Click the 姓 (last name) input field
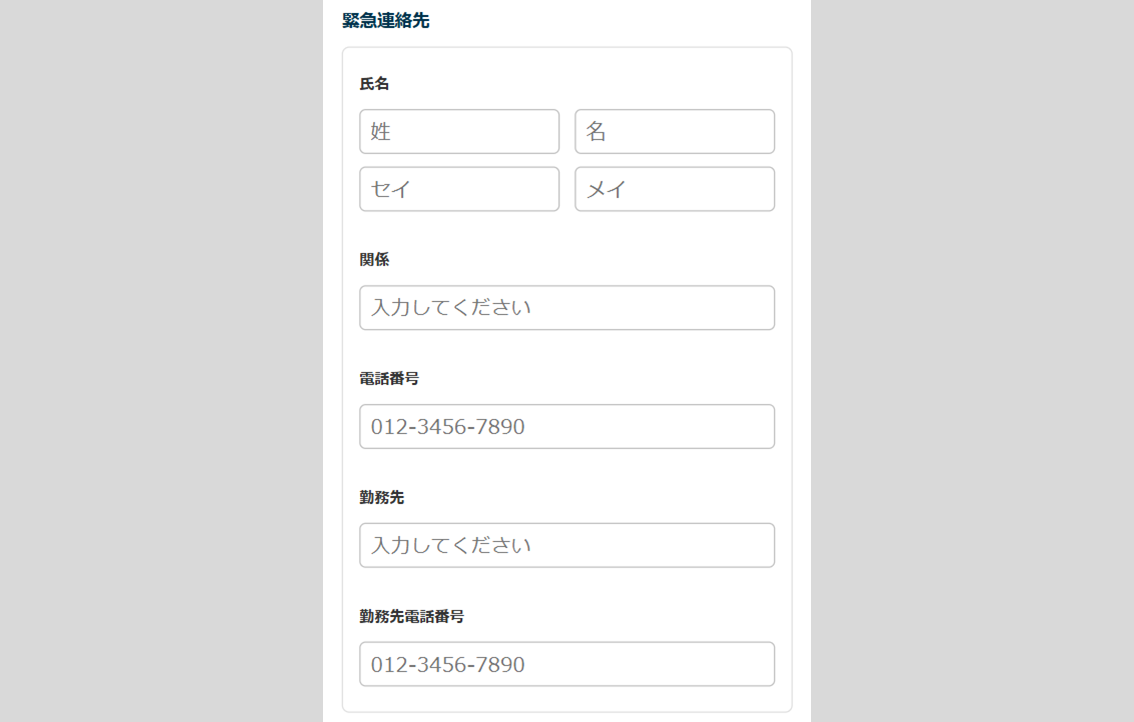The width and height of the screenshot is (1134, 722). [459, 132]
